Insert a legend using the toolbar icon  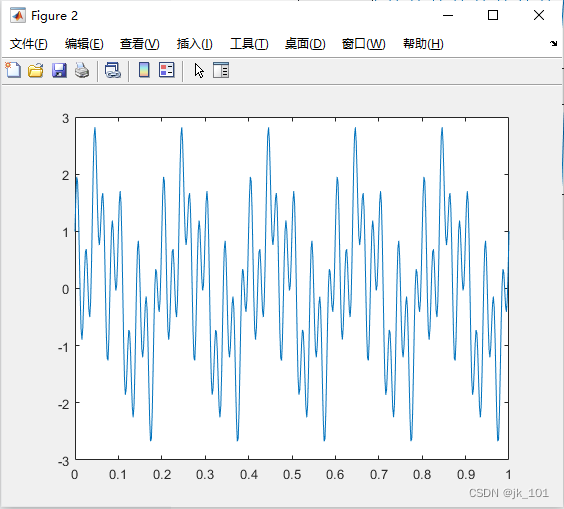coord(167,70)
